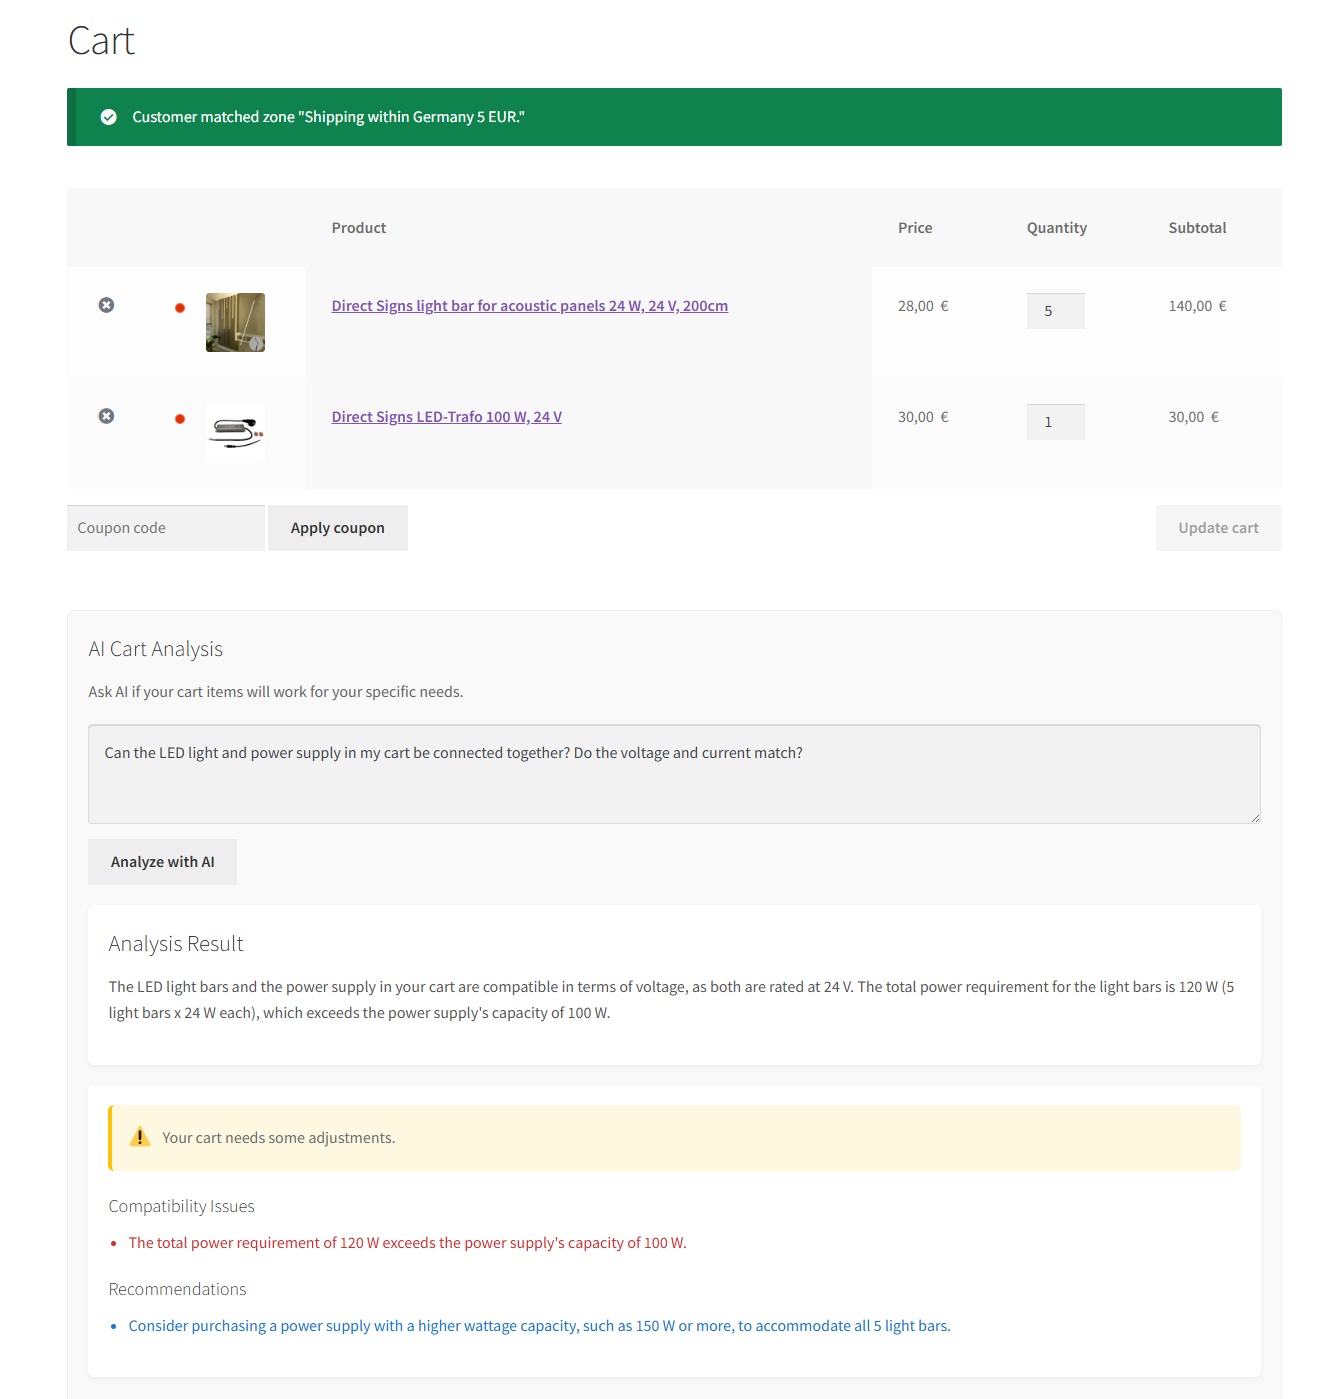Click the Analysis Result heading
Viewport: 1334px width, 1399px height.
click(176, 944)
